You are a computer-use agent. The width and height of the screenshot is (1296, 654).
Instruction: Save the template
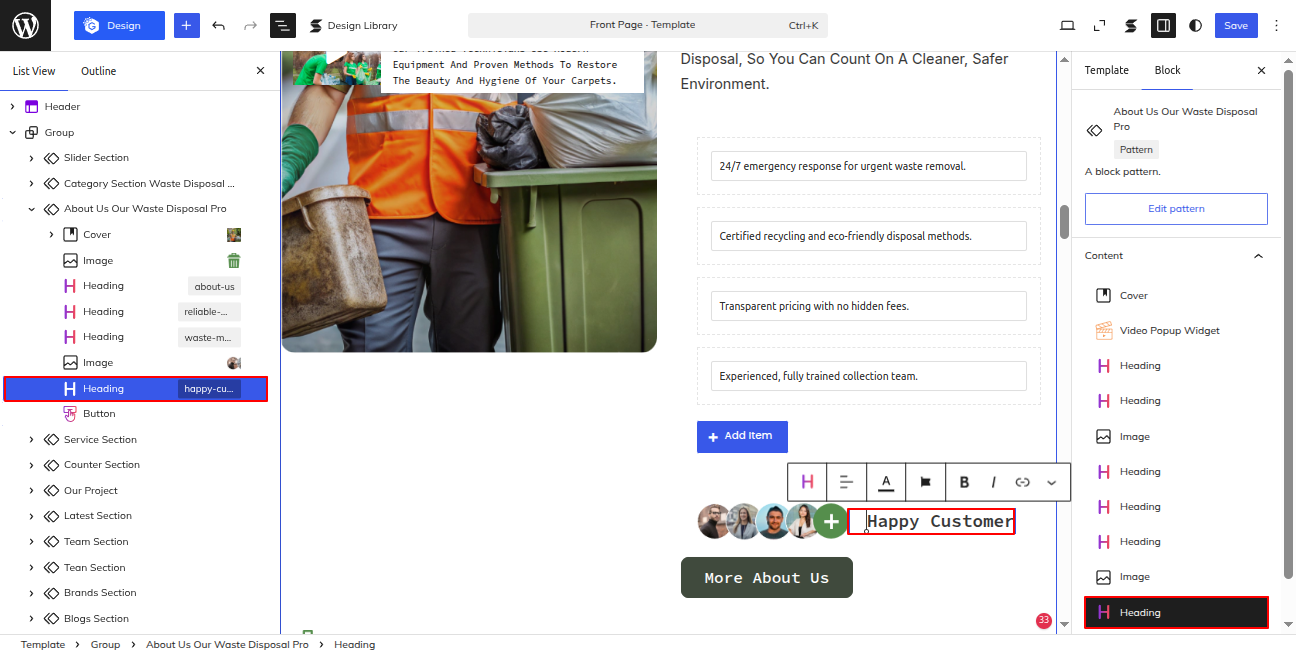coord(1236,25)
